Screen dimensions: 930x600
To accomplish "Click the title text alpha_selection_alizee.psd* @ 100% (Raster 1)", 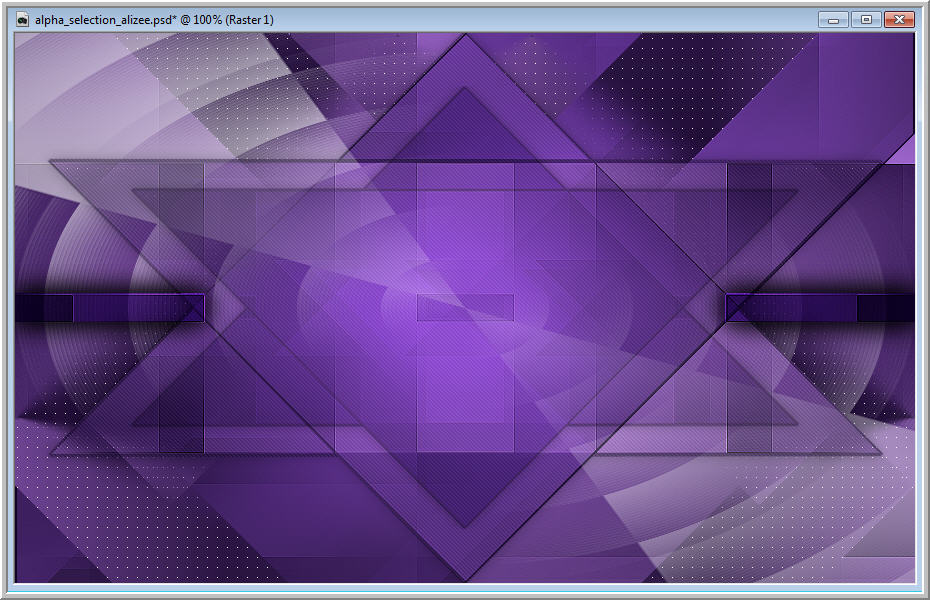I will click(154, 20).
